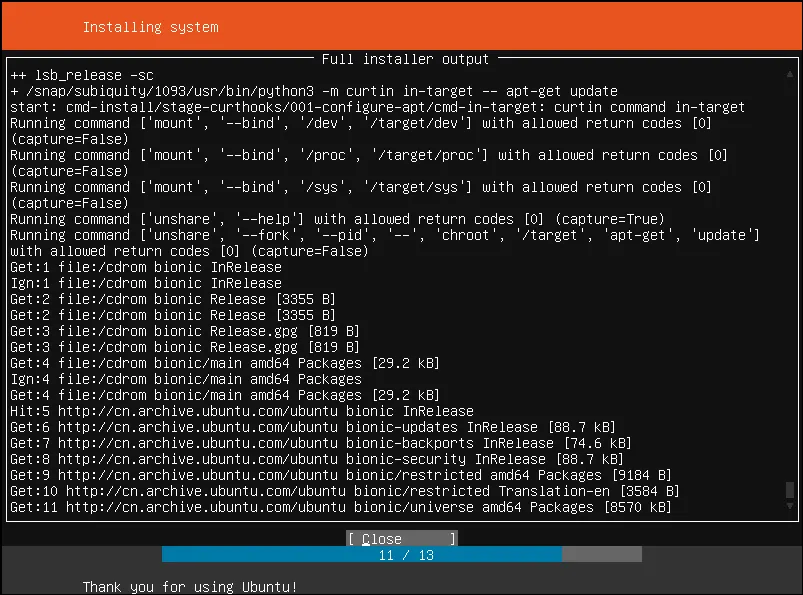
Task: Click the Get:10 restricted Translation-en line
Action: tap(345, 491)
